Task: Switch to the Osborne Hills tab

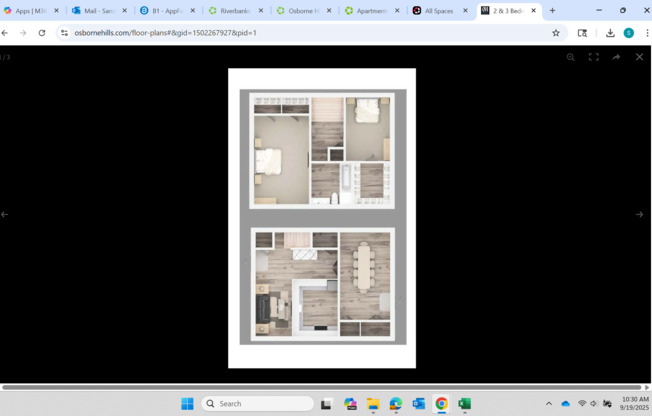Action: pos(301,11)
